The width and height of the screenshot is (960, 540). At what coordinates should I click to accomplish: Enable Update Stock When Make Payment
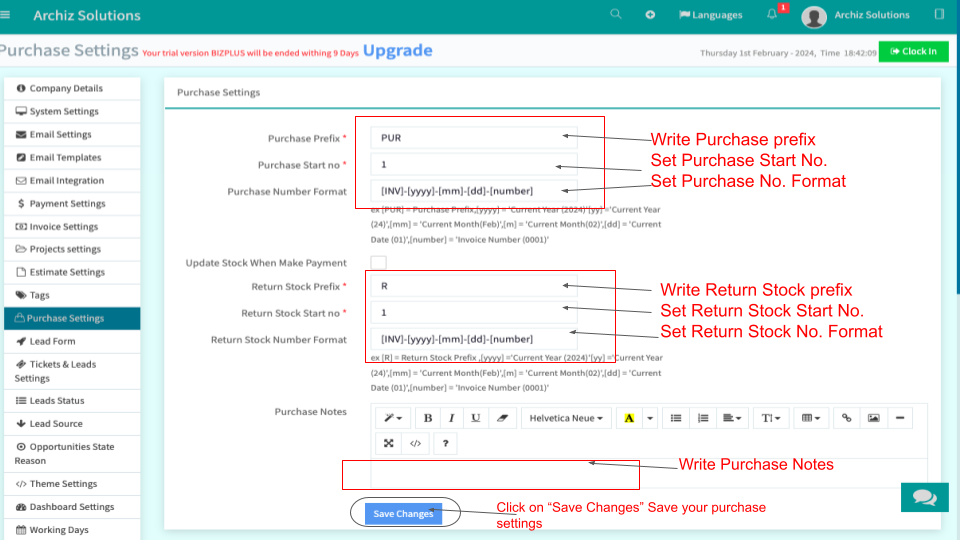378,263
